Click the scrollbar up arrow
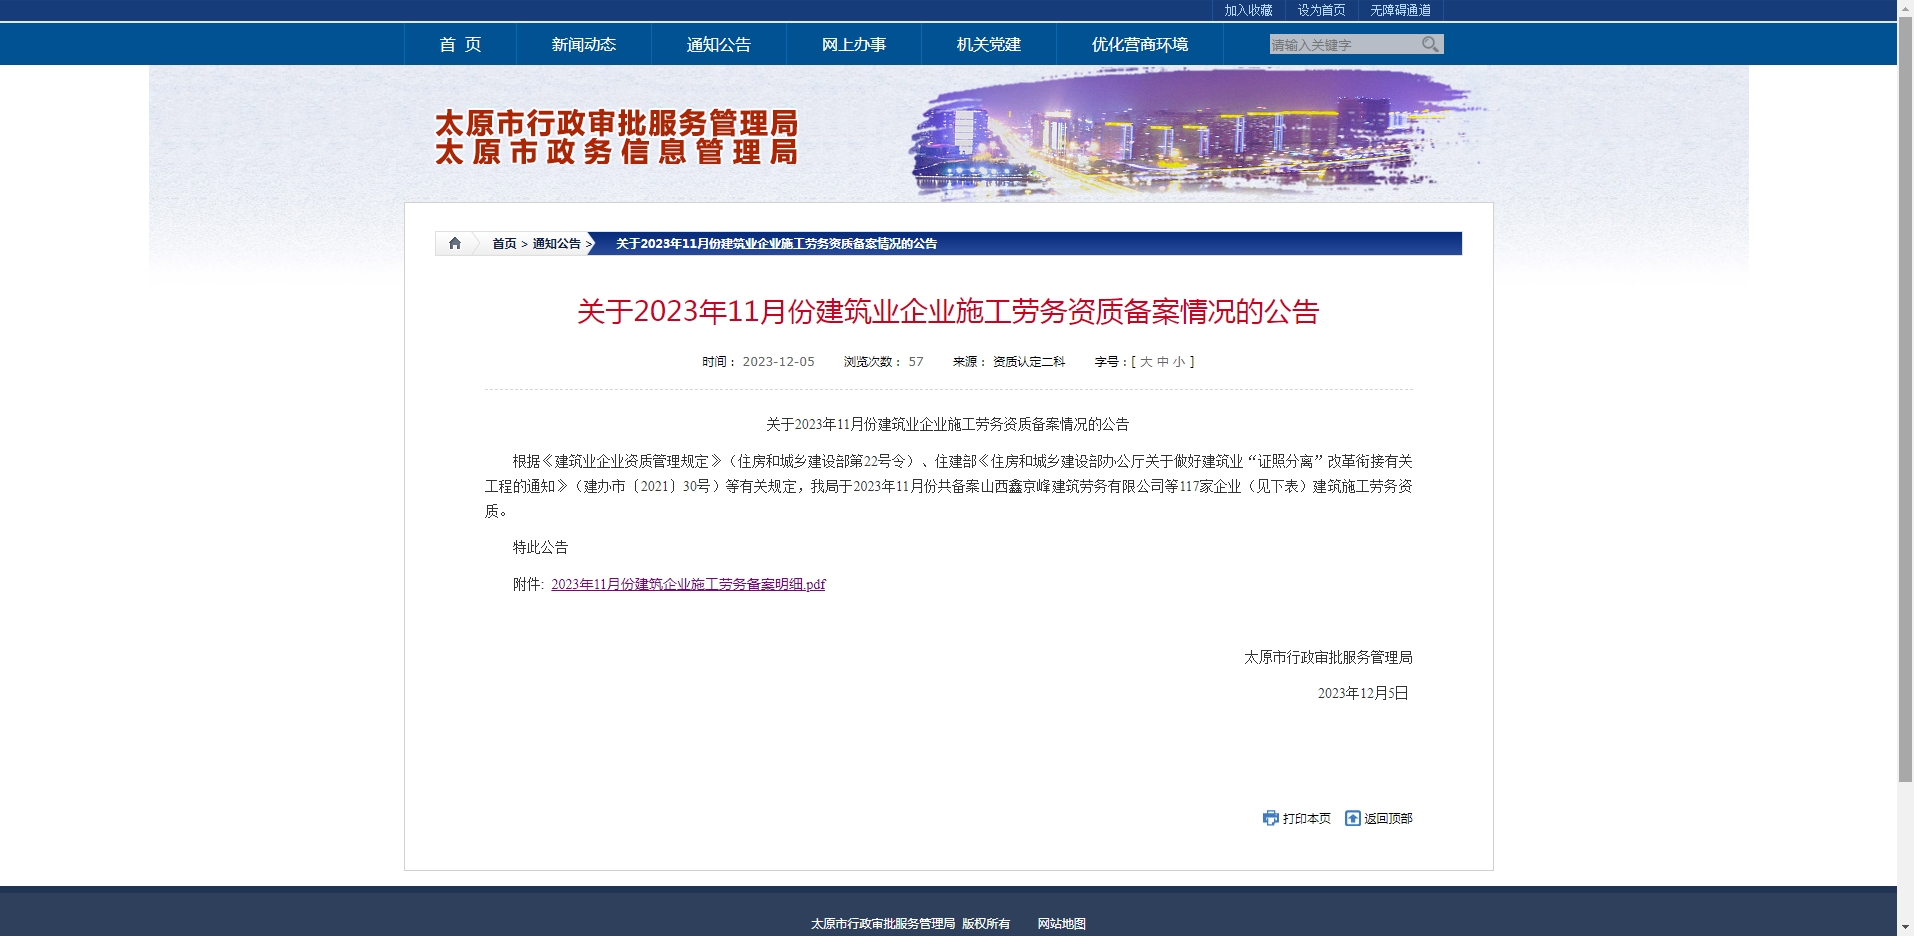Viewport: 1914px width, 936px height. 1905,7
